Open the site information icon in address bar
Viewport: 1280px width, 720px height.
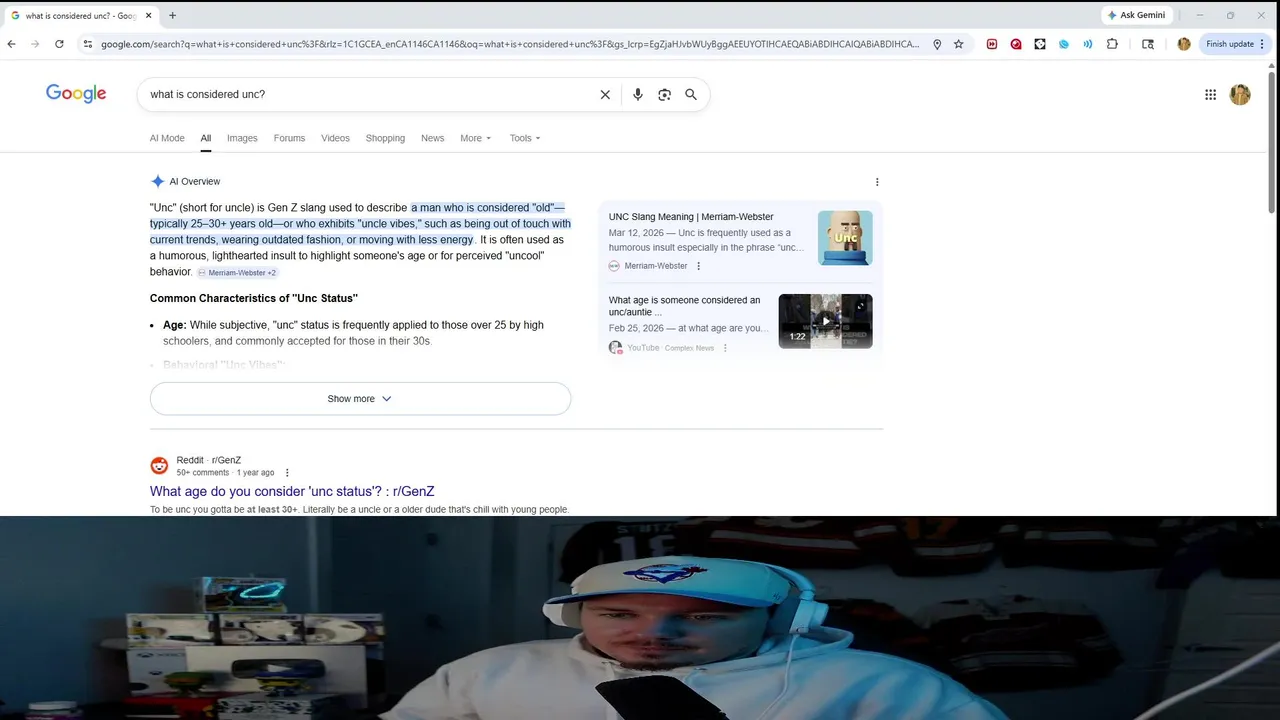88,44
